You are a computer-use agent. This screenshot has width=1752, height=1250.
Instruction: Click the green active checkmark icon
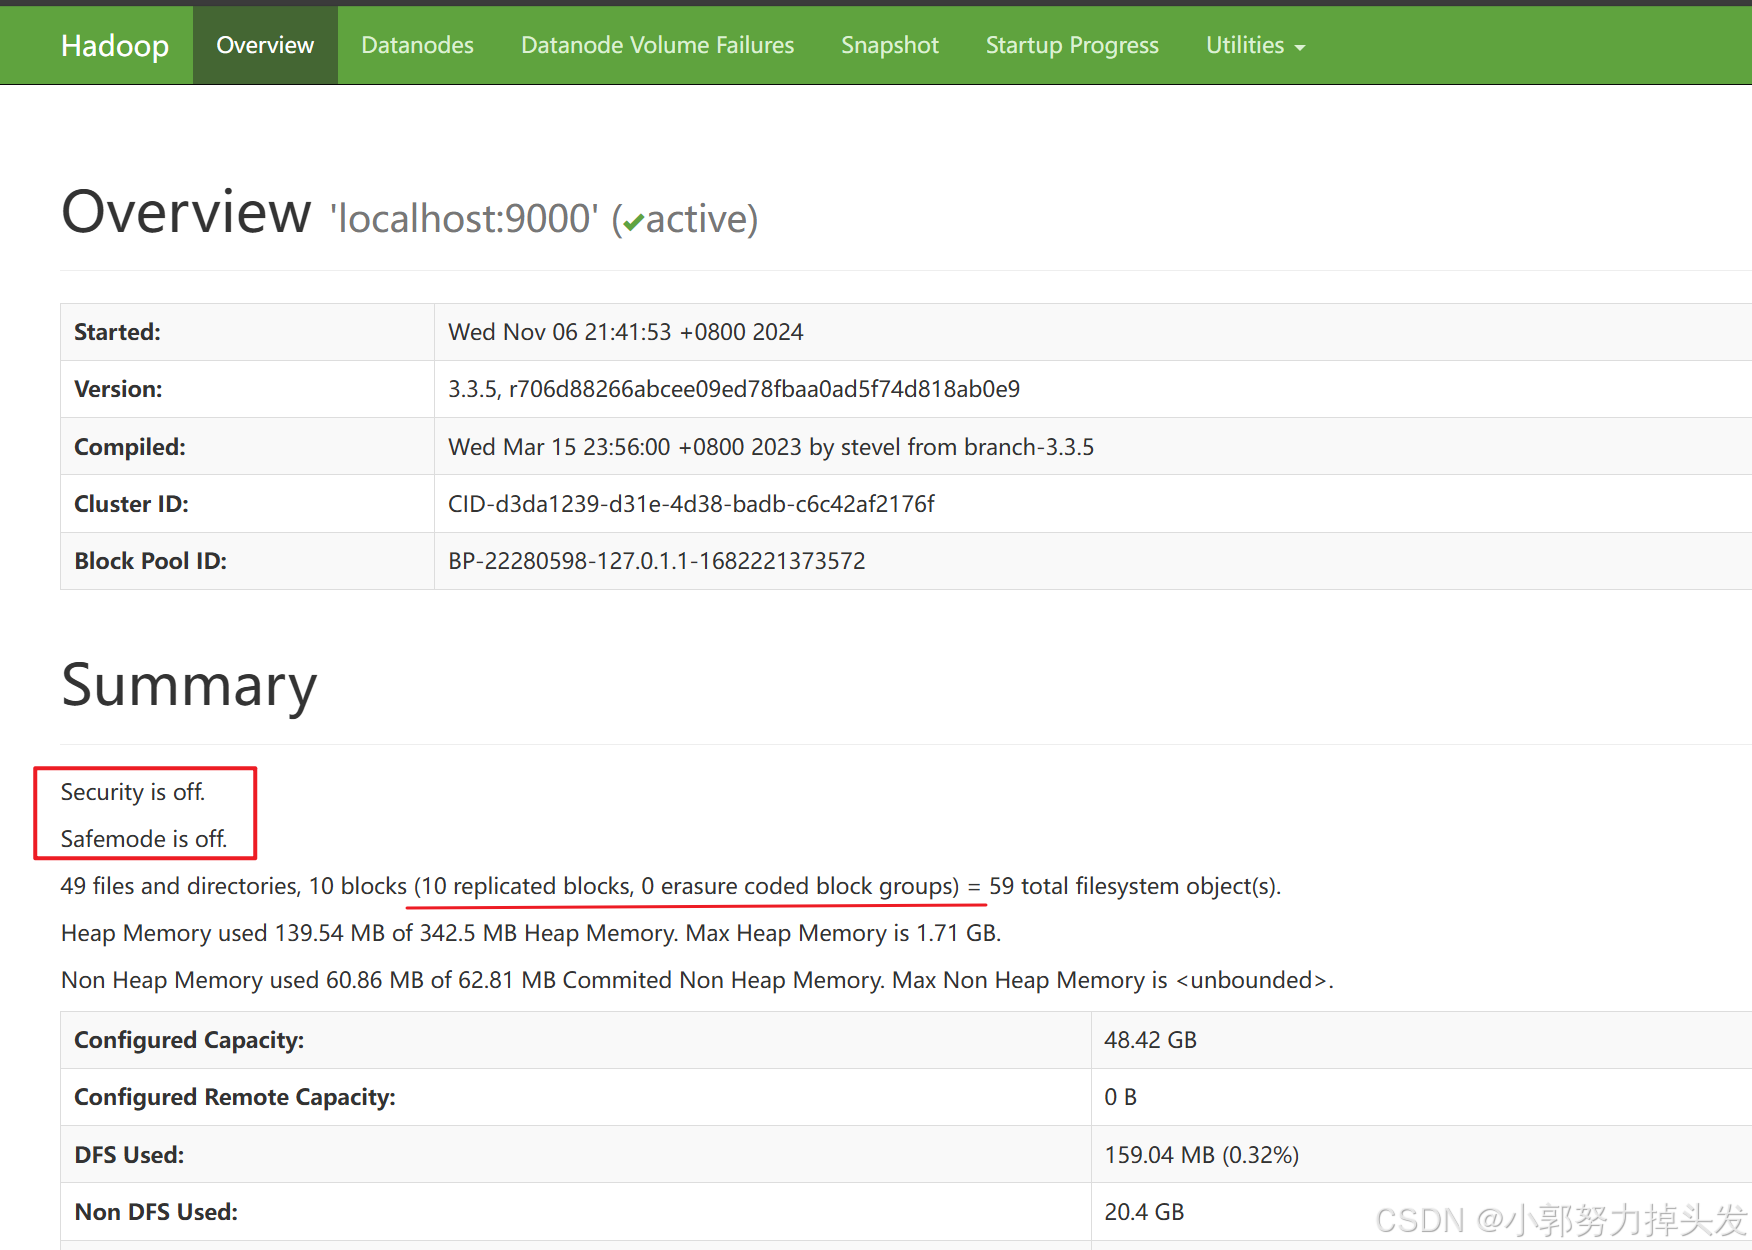click(633, 222)
